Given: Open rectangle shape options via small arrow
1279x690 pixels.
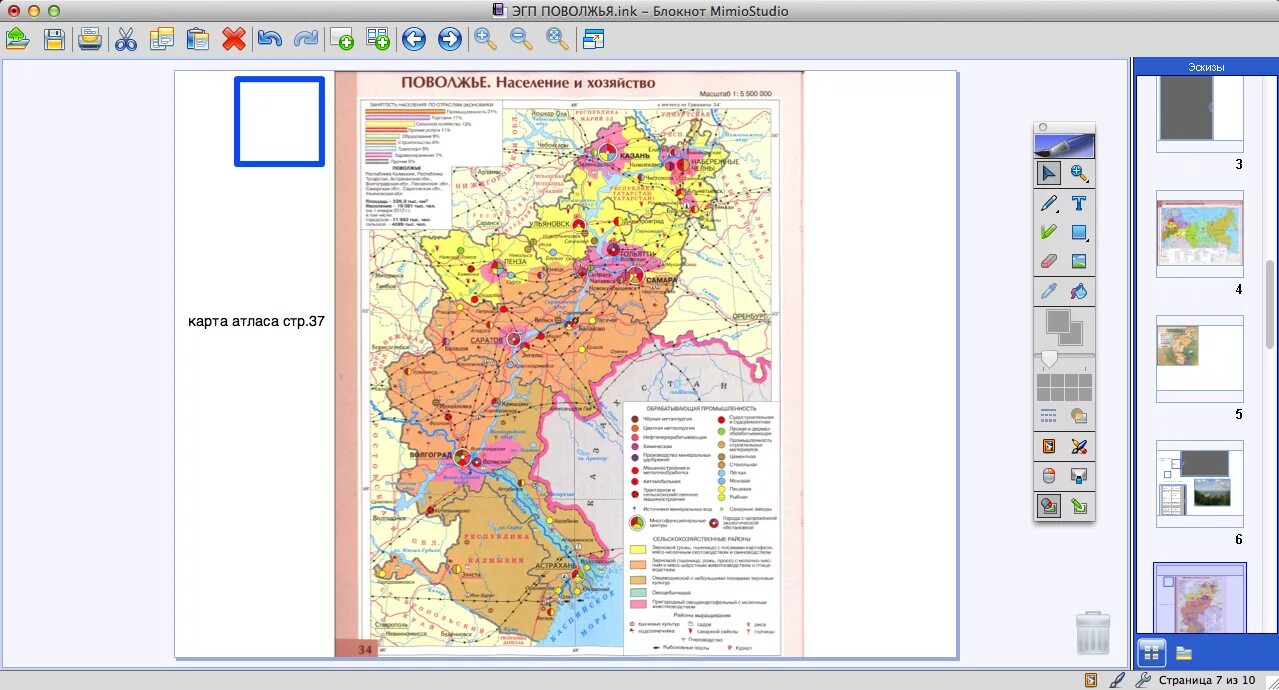Looking at the screenshot, I should 1089,241.
